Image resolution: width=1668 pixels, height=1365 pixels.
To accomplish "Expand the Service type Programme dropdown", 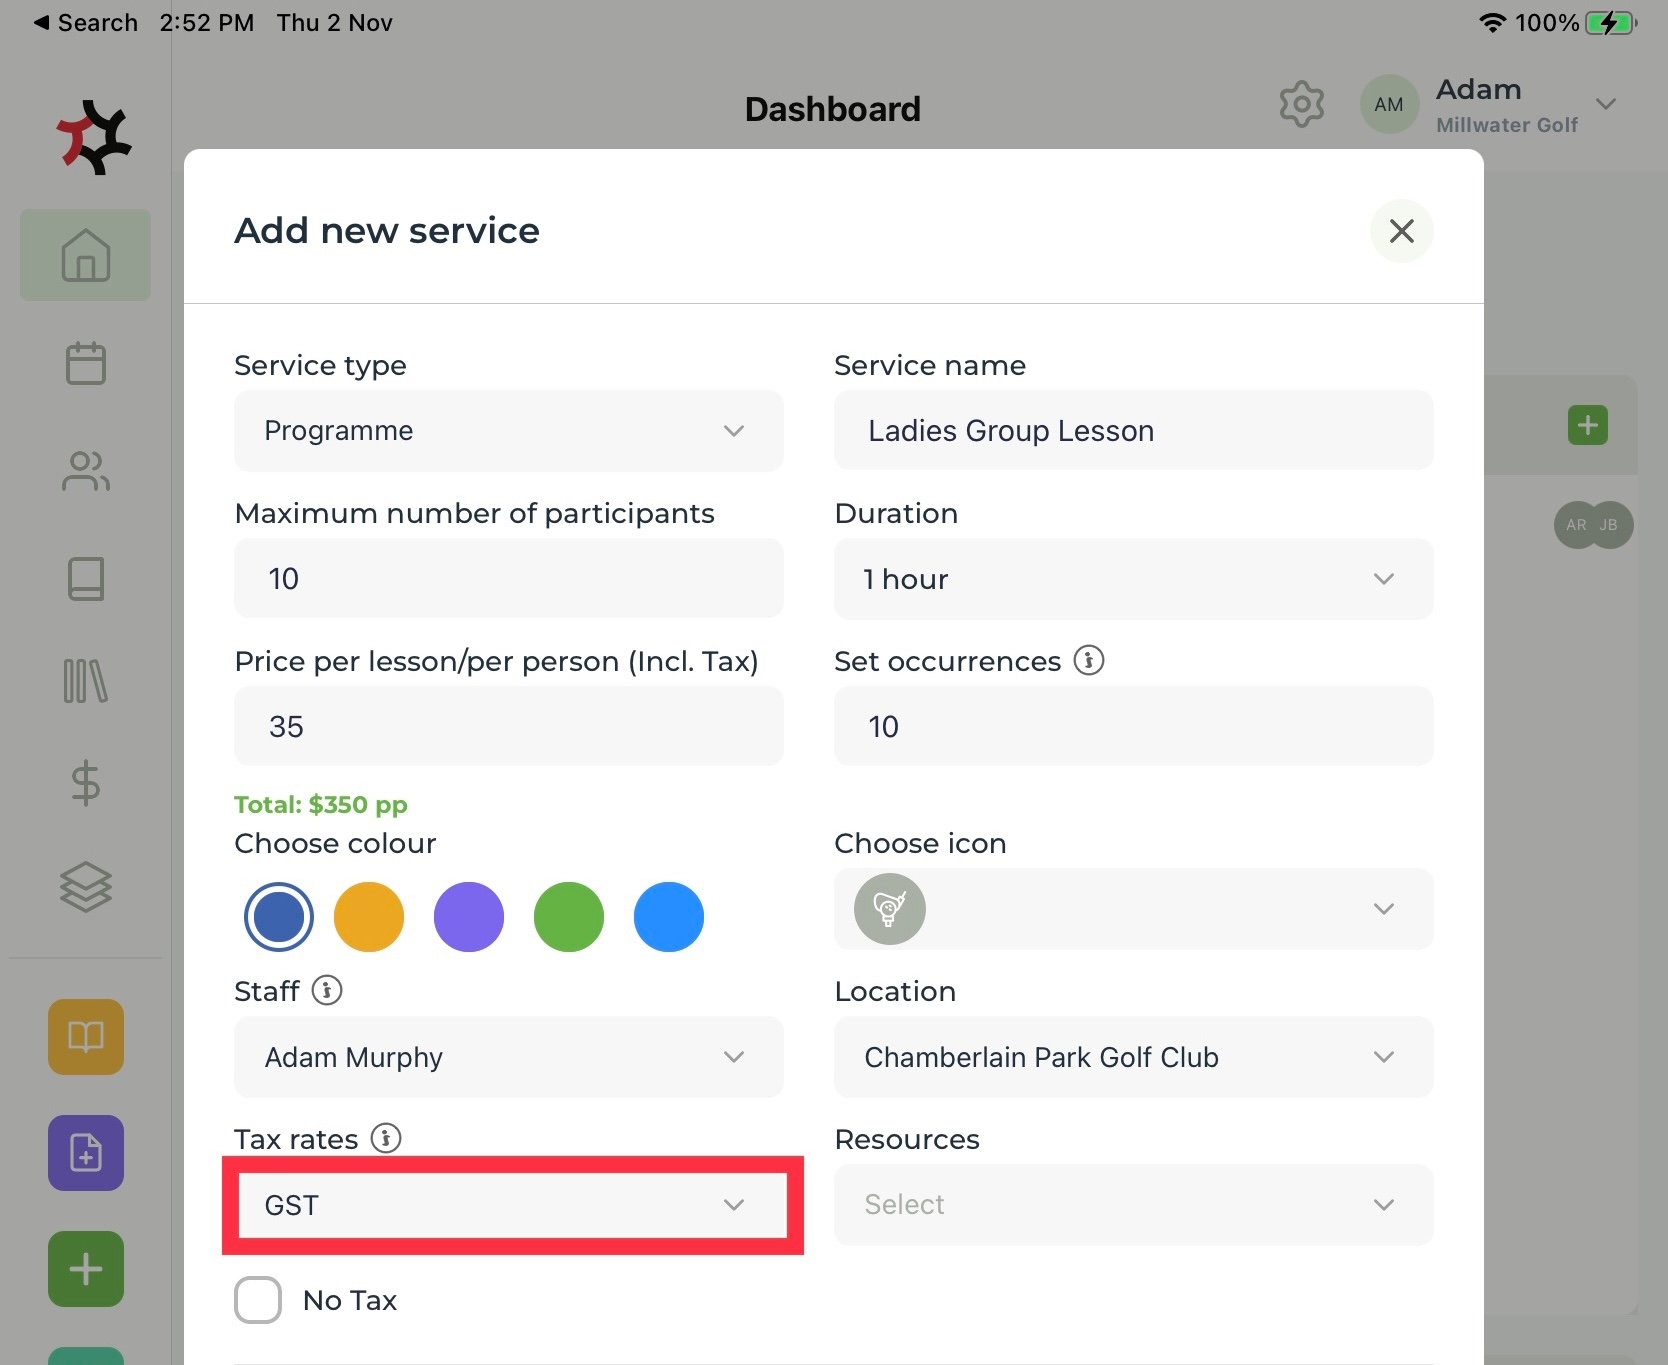I will pyautogui.click(x=508, y=431).
